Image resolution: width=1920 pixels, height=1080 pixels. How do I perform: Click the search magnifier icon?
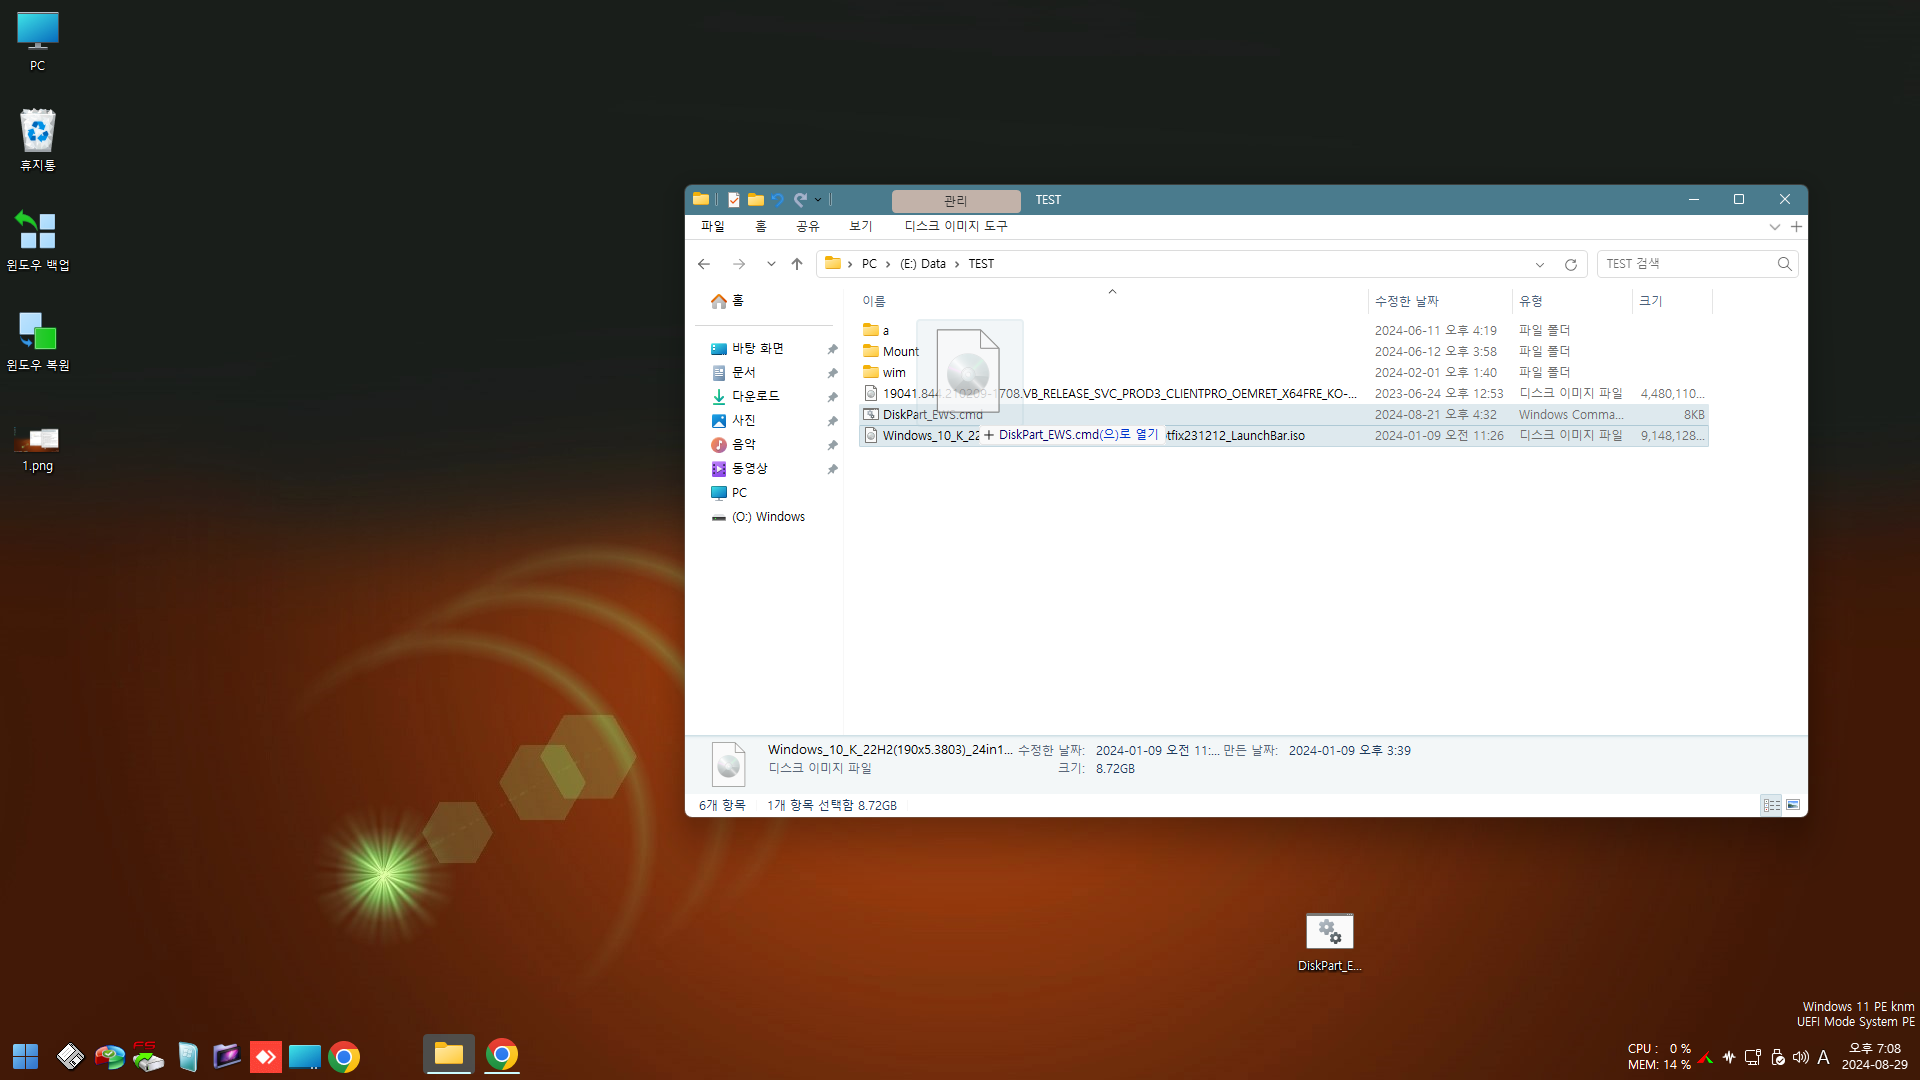(x=1785, y=264)
